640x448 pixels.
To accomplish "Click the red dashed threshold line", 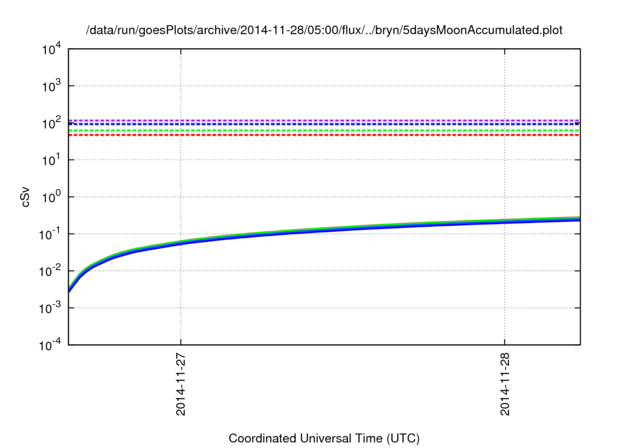I will (324, 135).
